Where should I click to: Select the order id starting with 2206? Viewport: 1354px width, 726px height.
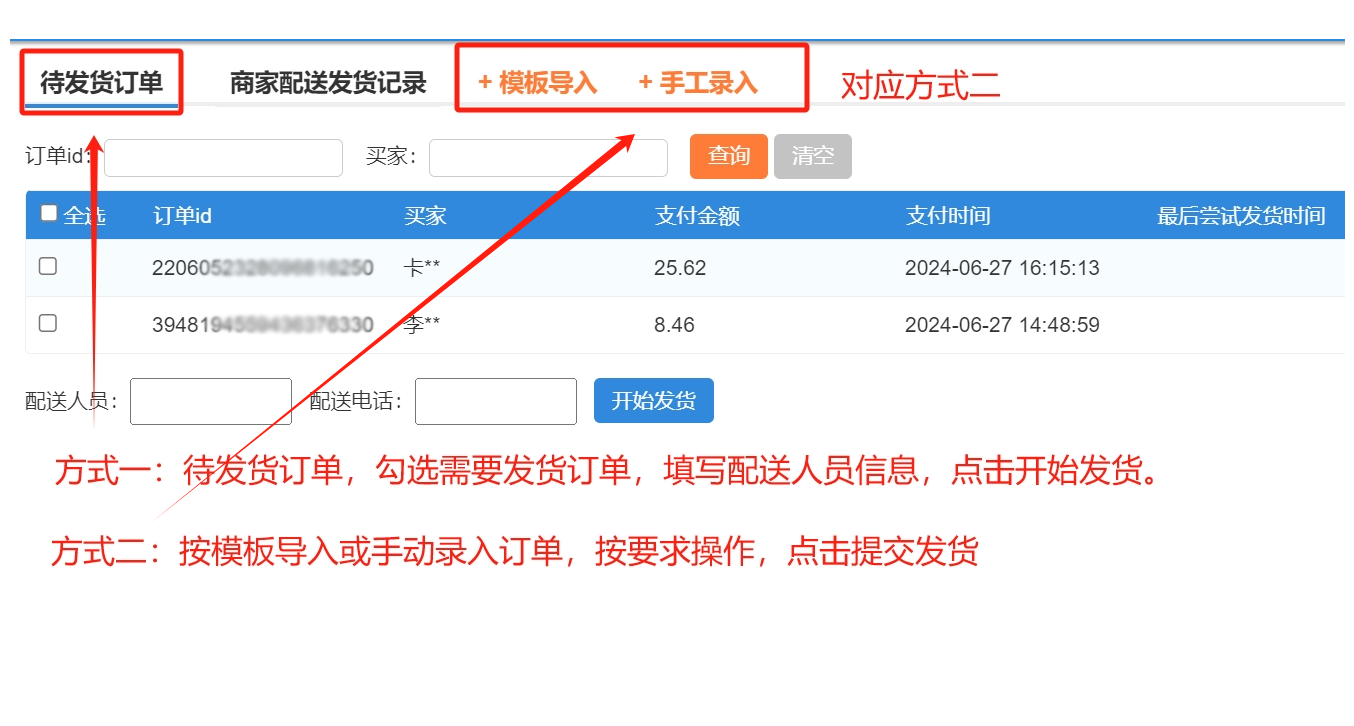[x=262, y=268]
